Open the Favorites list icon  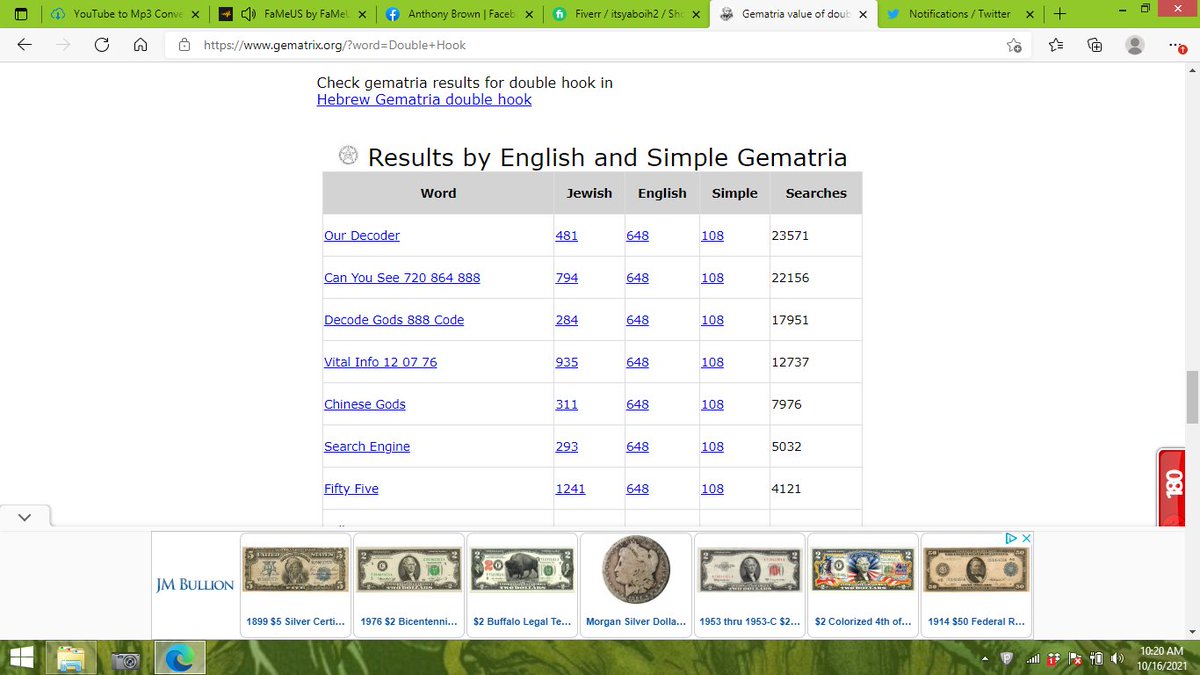(x=1053, y=45)
